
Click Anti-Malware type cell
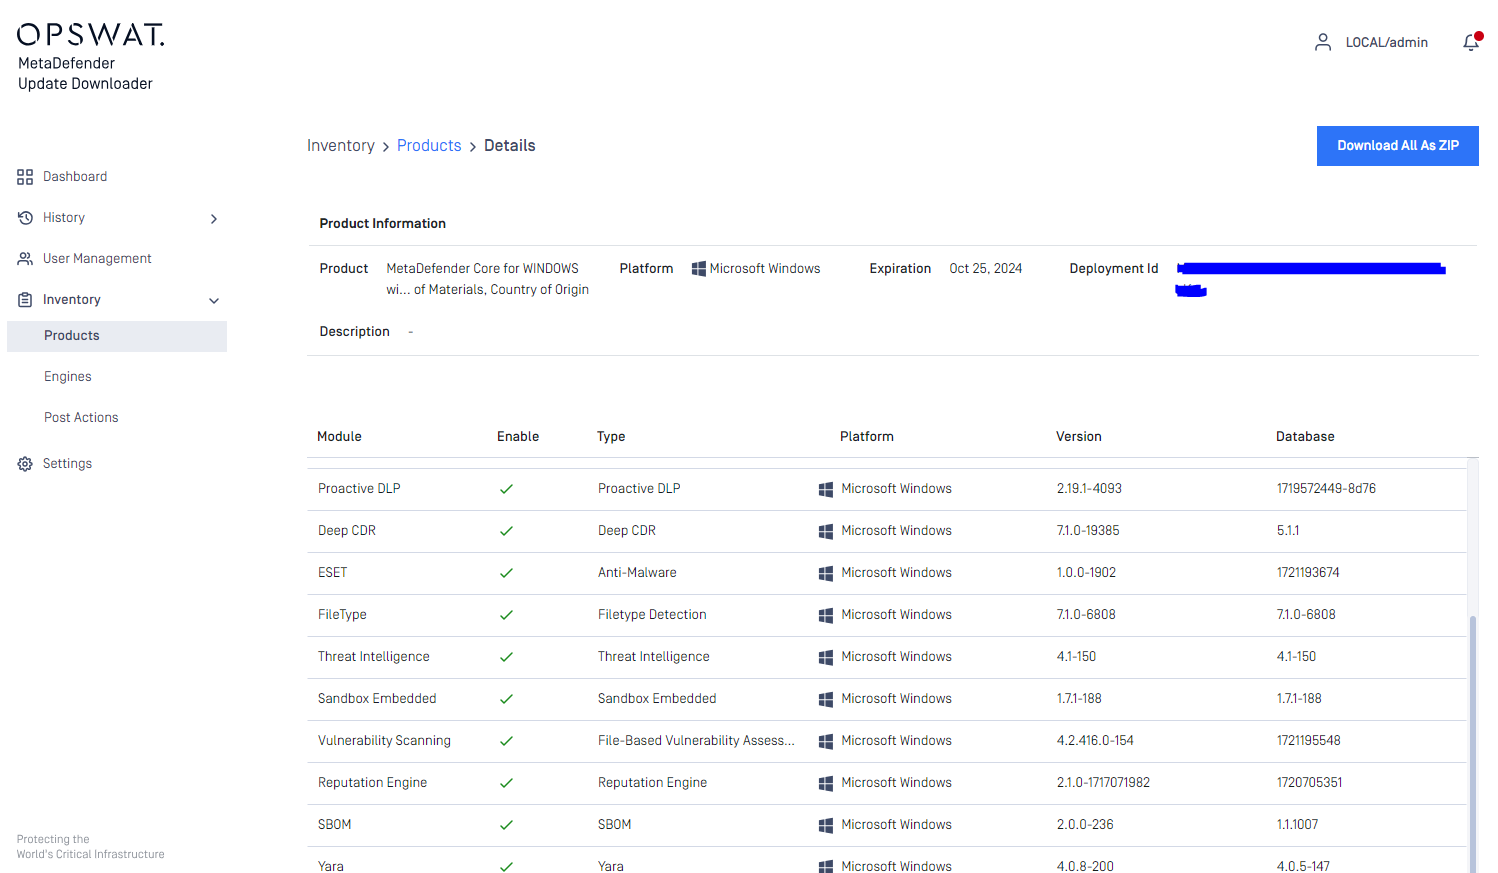coord(637,573)
